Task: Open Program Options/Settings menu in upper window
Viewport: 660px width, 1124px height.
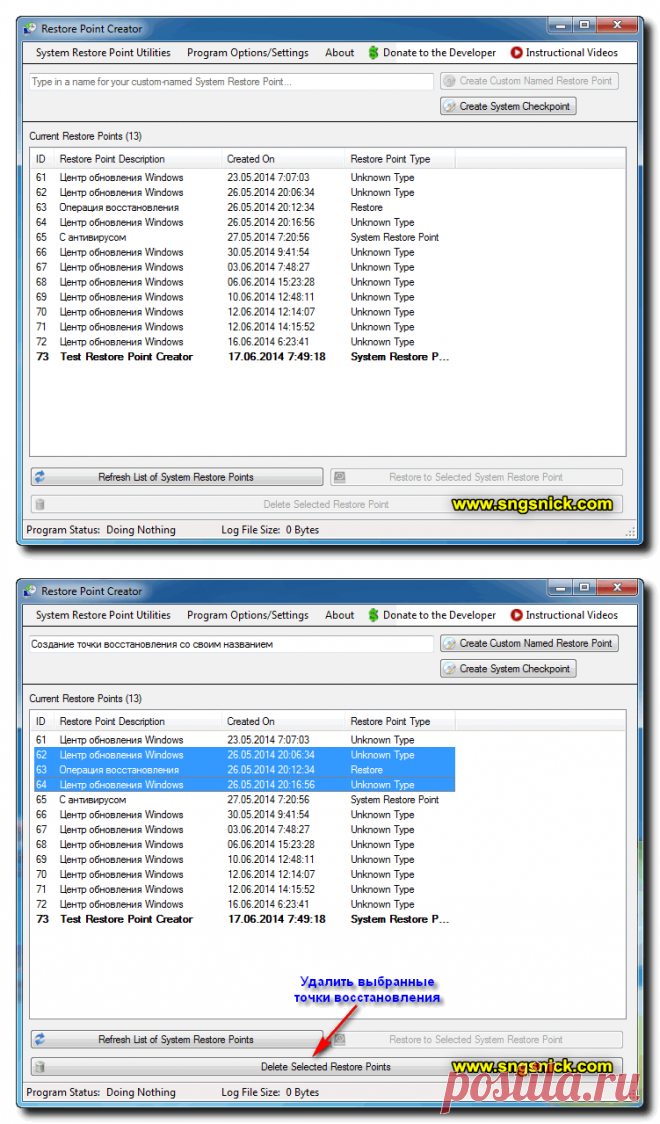Action: [248, 52]
